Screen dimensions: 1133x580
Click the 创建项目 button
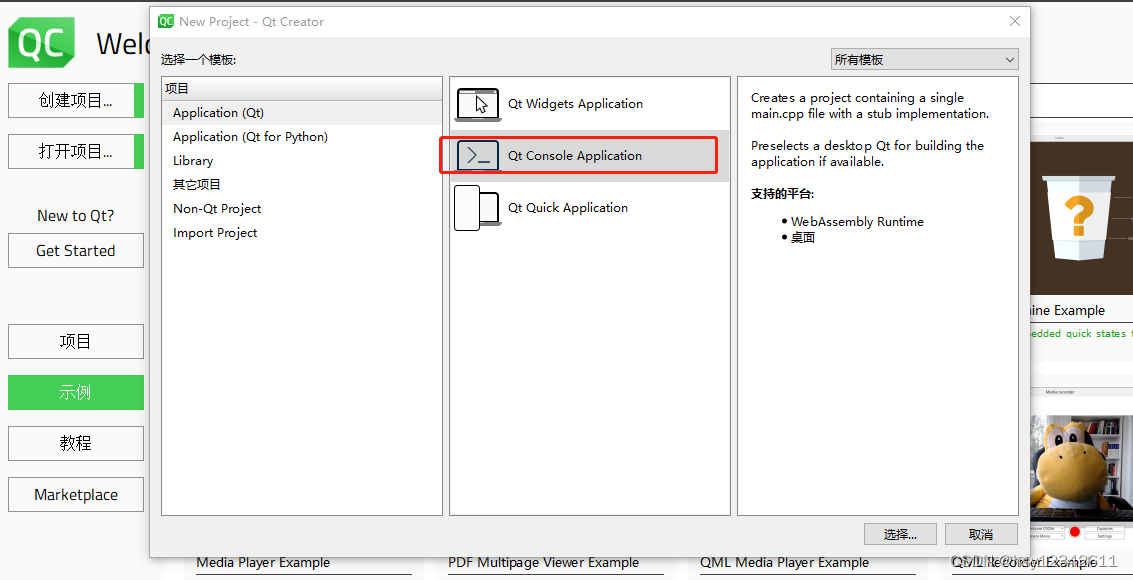coord(75,100)
